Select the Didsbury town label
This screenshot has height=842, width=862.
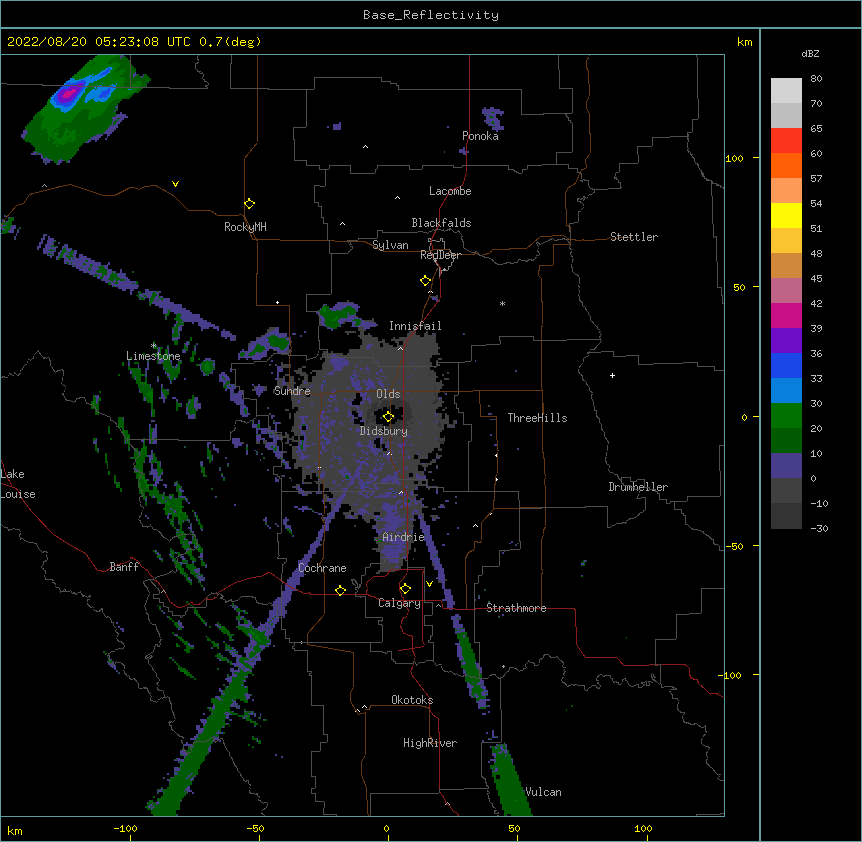[383, 431]
